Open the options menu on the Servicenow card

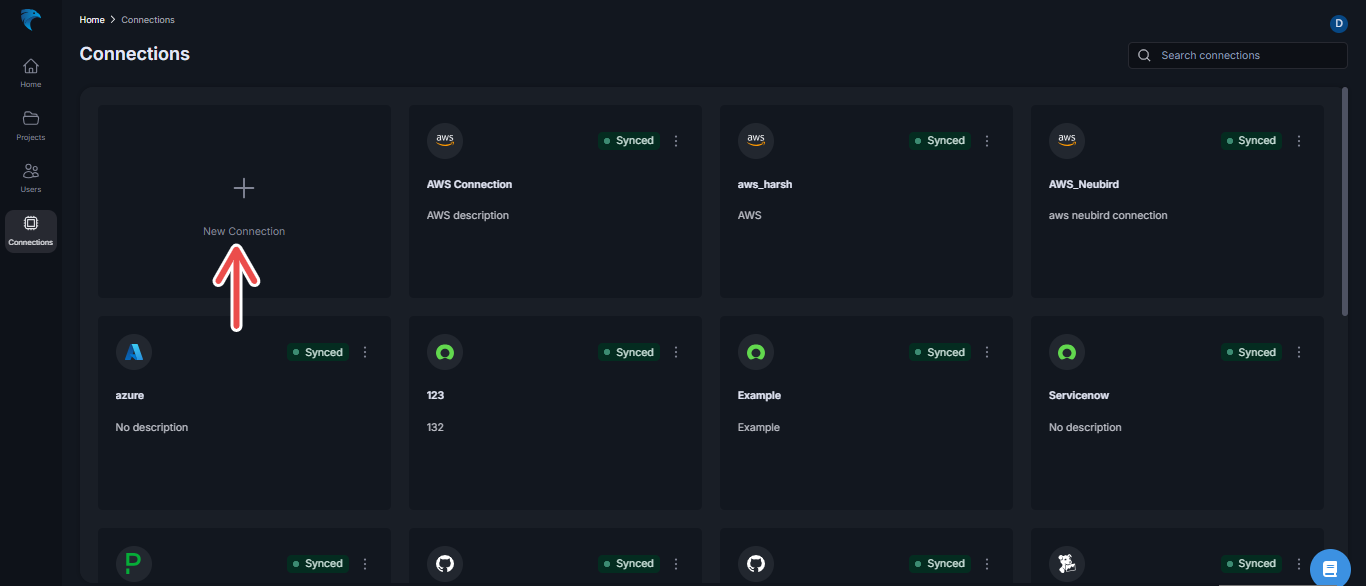pos(1298,352)
